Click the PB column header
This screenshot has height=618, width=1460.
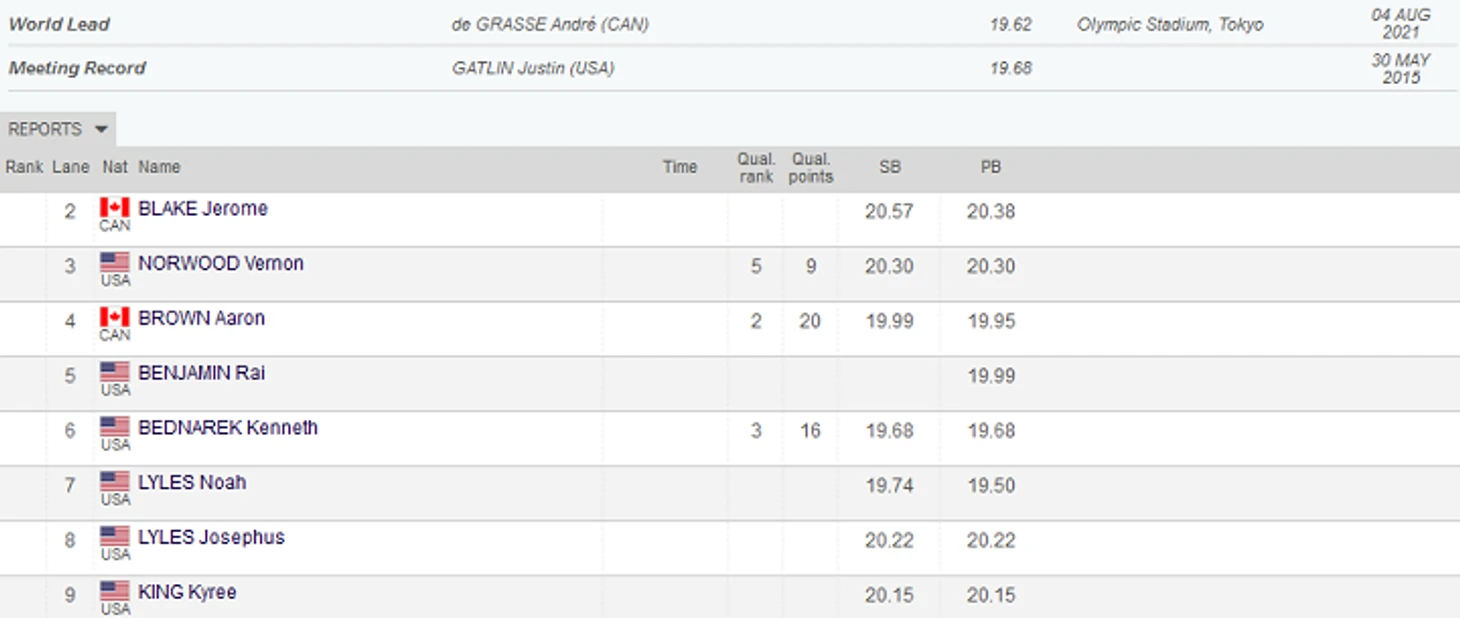tap(990, 167)
